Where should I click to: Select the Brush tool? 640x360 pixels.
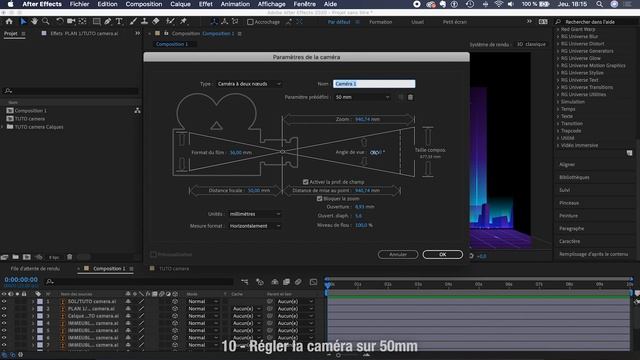pyautogui.click(x=133, y=21)
